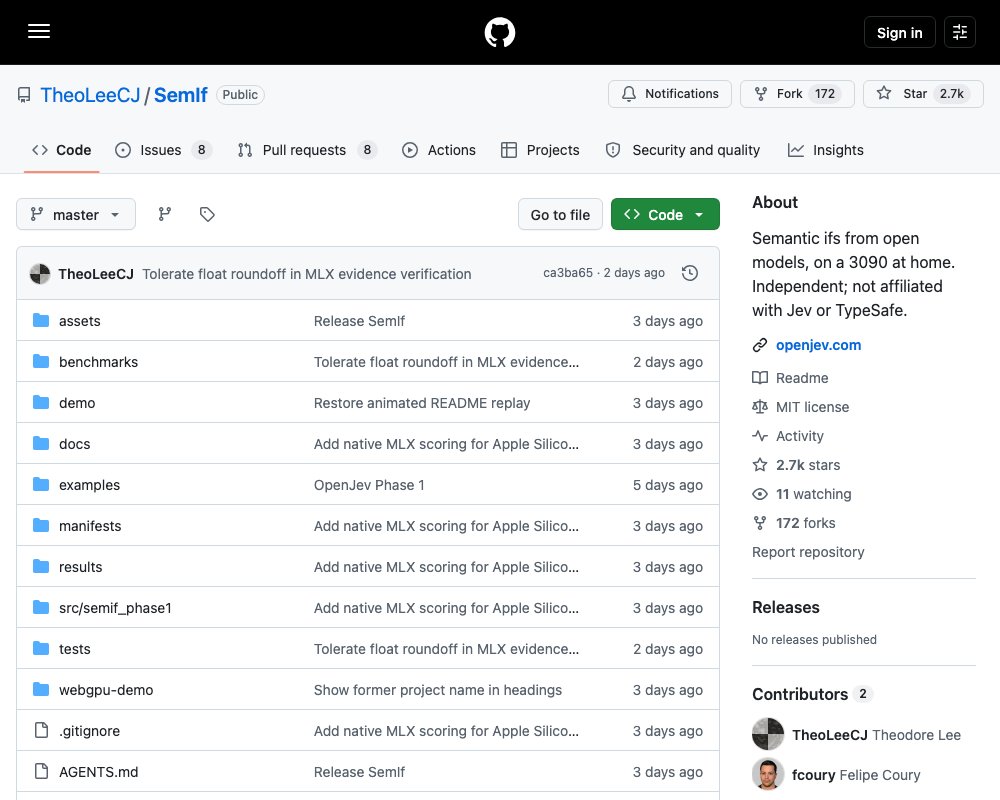The image size is (1000, 800).
Task: Open the .gitignore file
Action: [x=89, y=731]
